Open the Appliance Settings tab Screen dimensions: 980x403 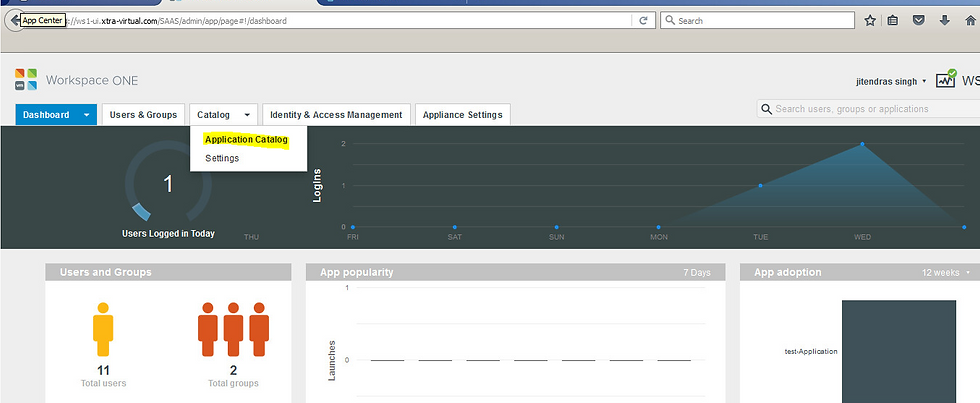462,115
